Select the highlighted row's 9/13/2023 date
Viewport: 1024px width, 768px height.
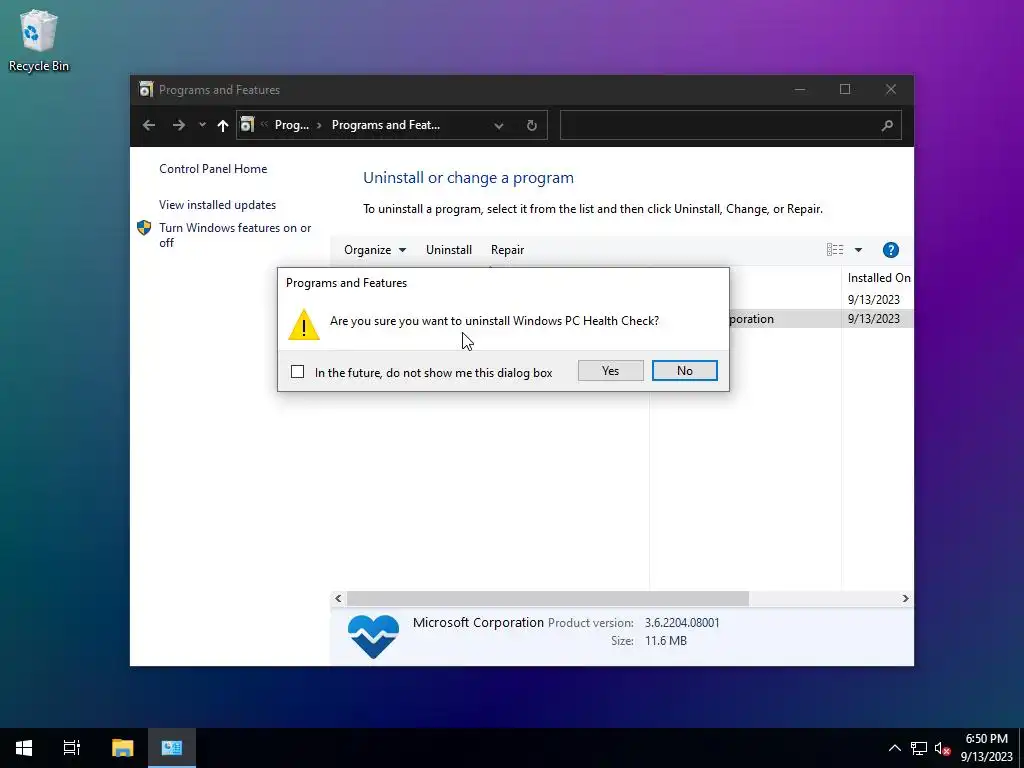click(874, 319)
